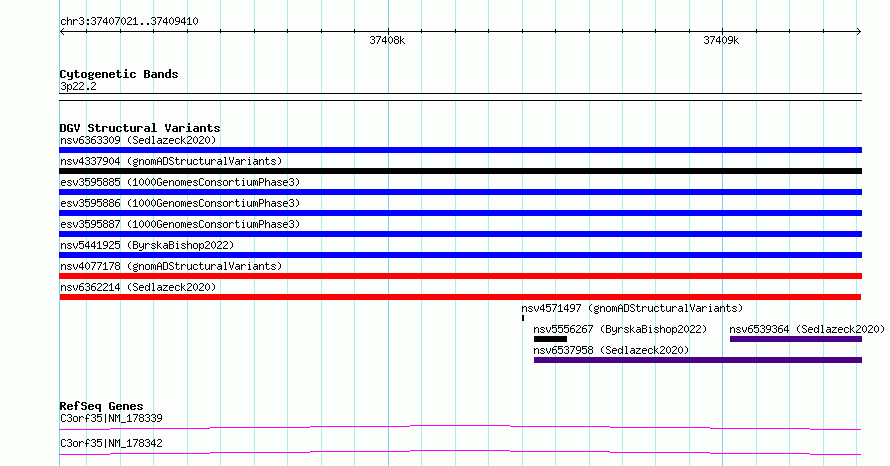Click the magenta line of C3orf35|NM_178339

point(460,427)
